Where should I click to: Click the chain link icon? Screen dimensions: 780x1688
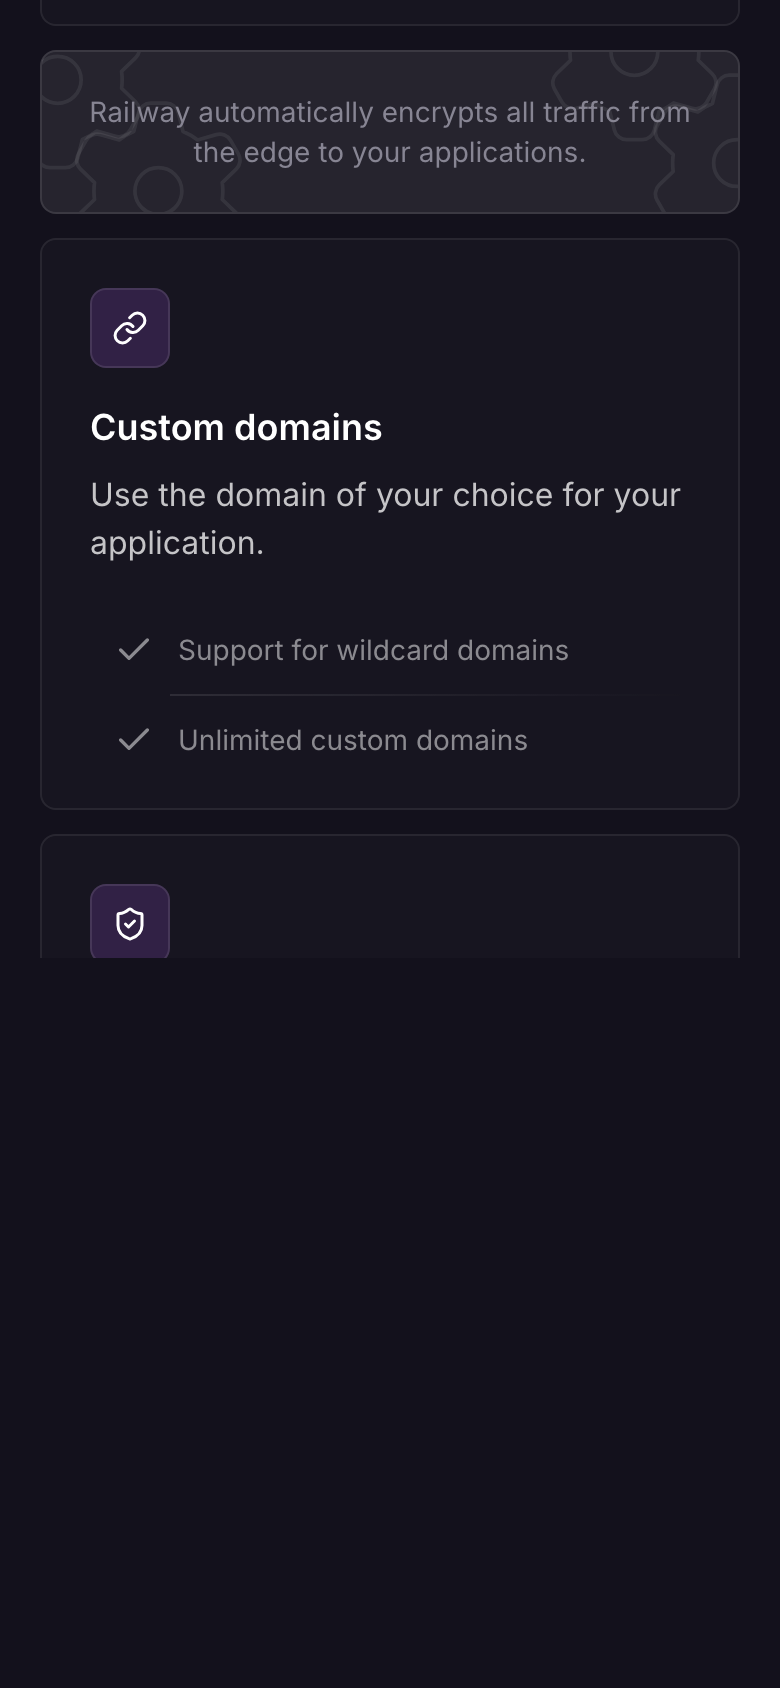pos(130,328)
